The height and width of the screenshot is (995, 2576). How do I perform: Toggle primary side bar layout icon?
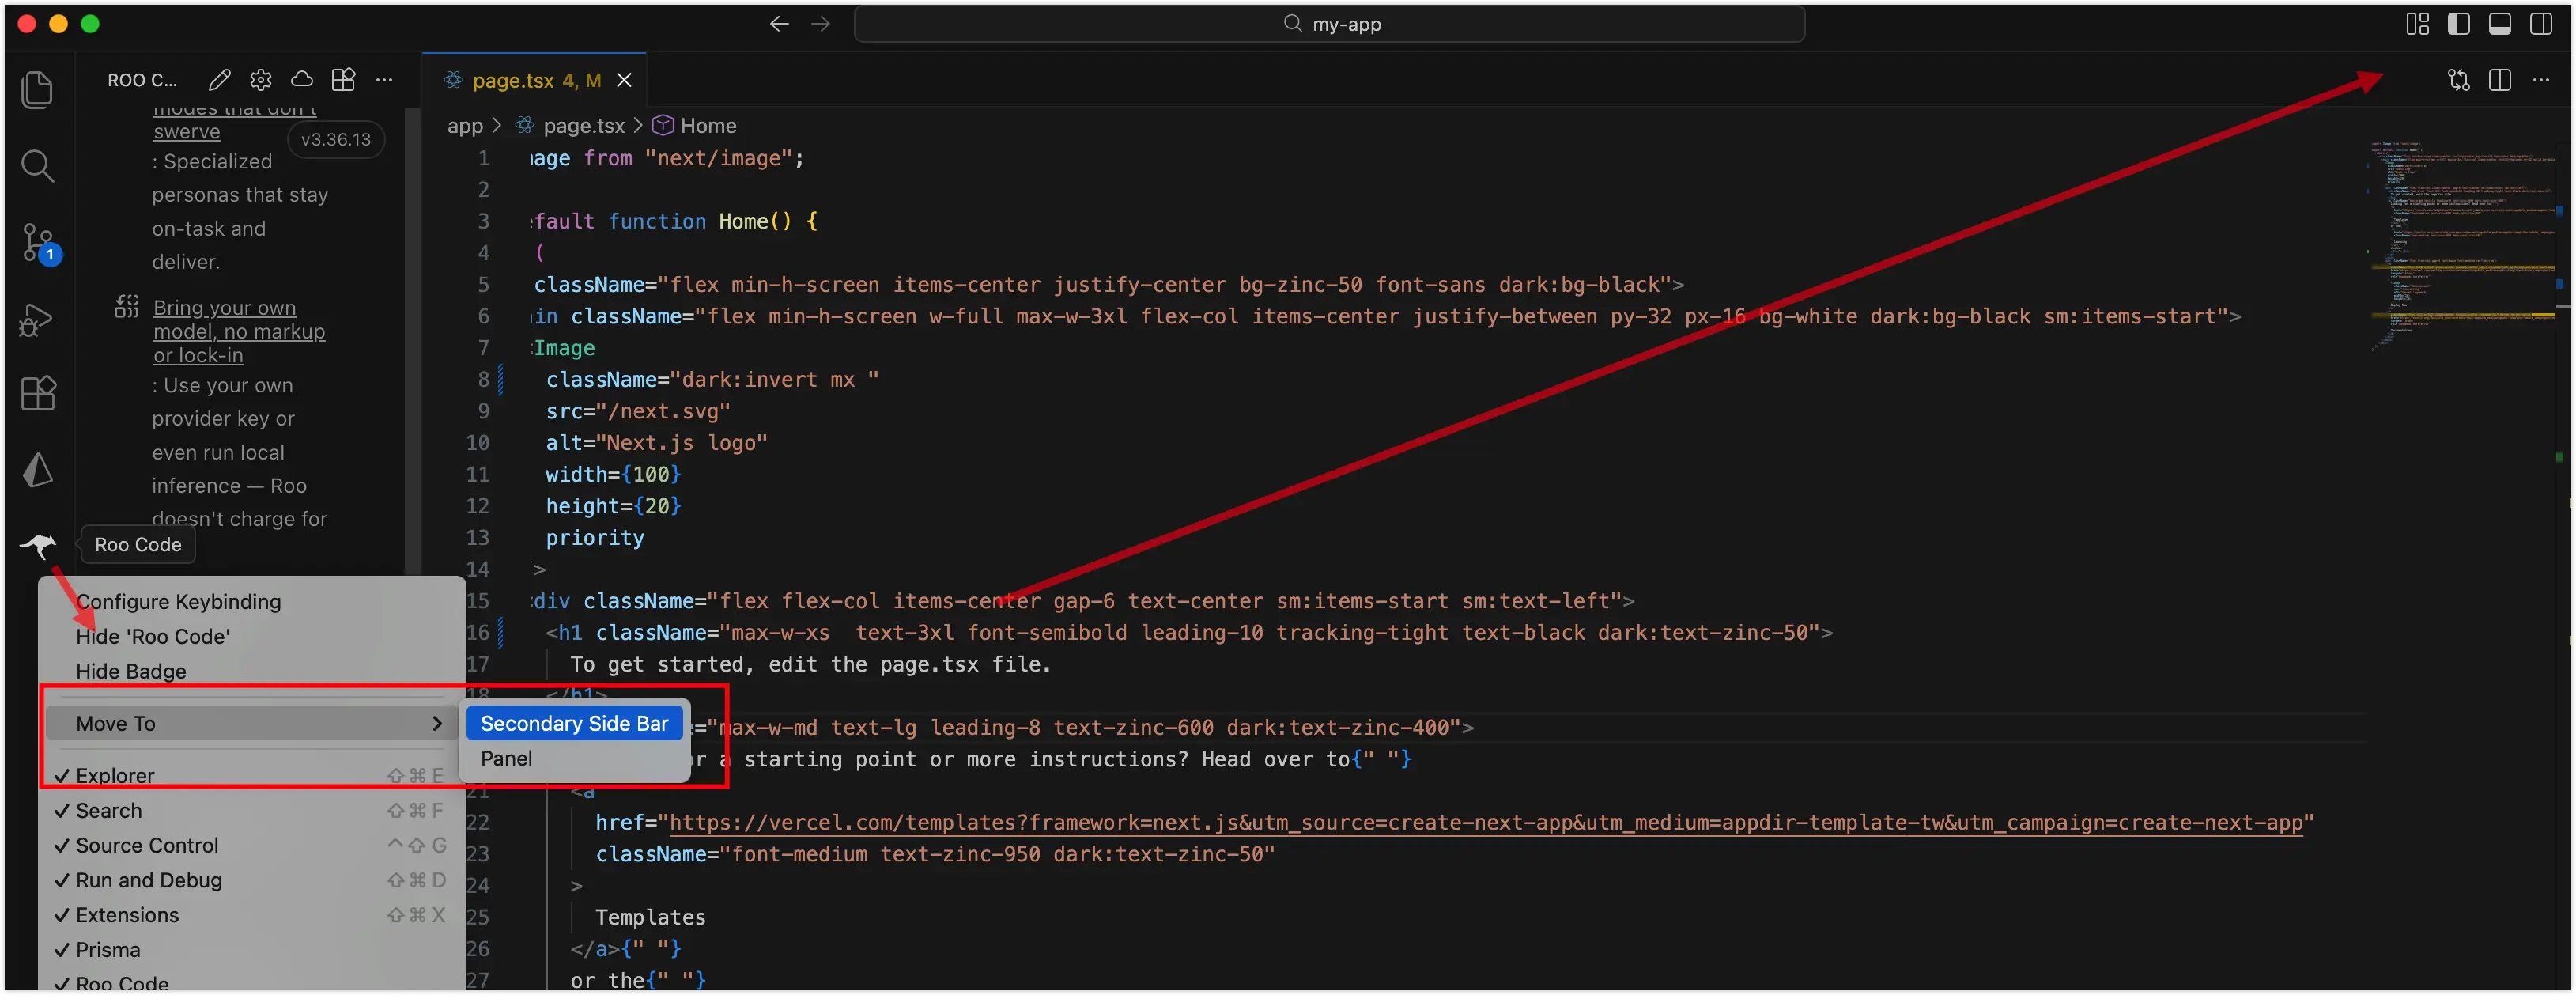[2458, 24]
